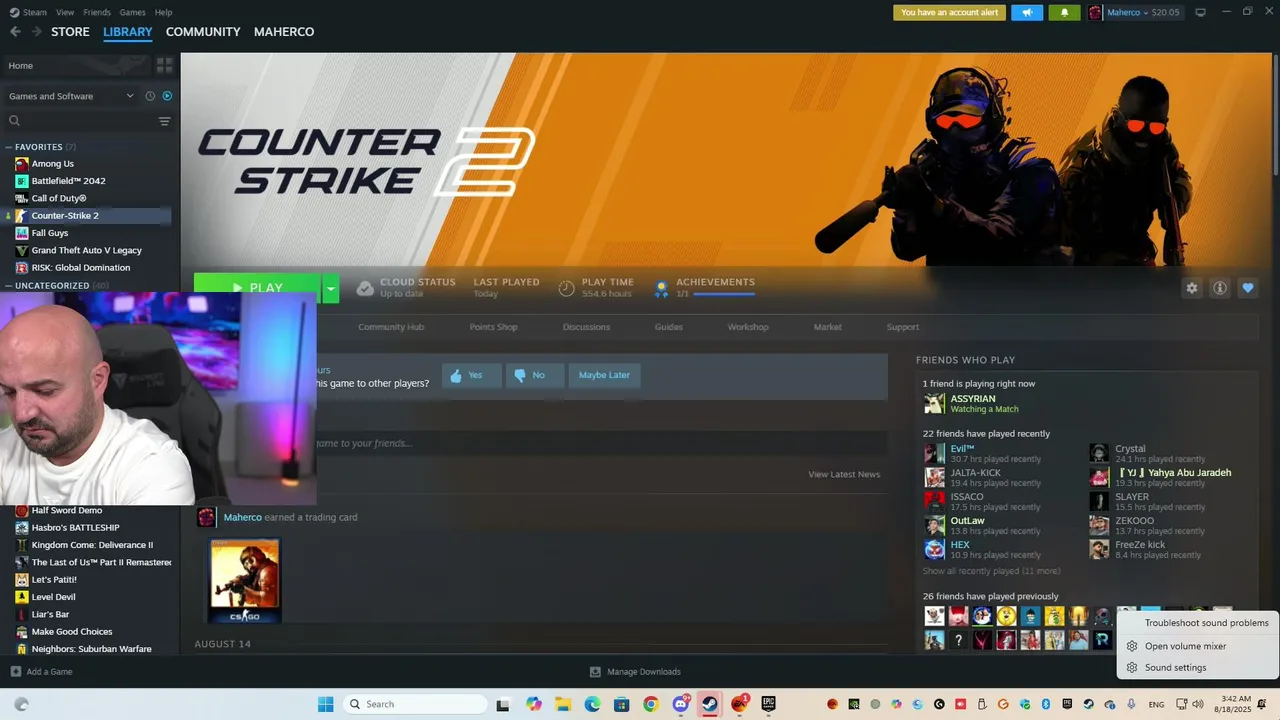
Task: Open File Explorer from taskbar
Action: (563, 704)
